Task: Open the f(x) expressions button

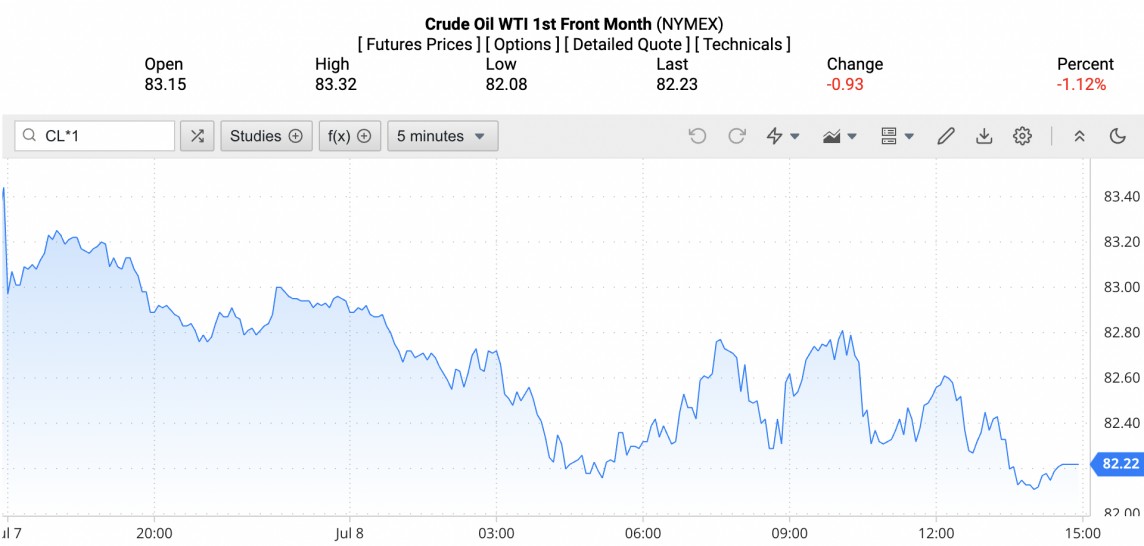Action: tap(349, 136)
